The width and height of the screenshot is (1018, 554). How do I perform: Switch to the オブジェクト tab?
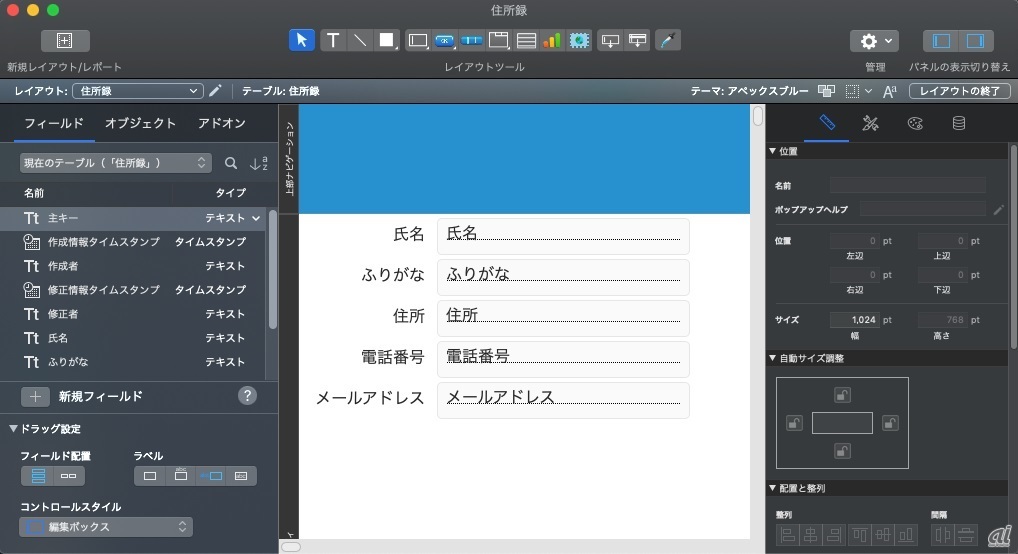click(x=140, y=123)
